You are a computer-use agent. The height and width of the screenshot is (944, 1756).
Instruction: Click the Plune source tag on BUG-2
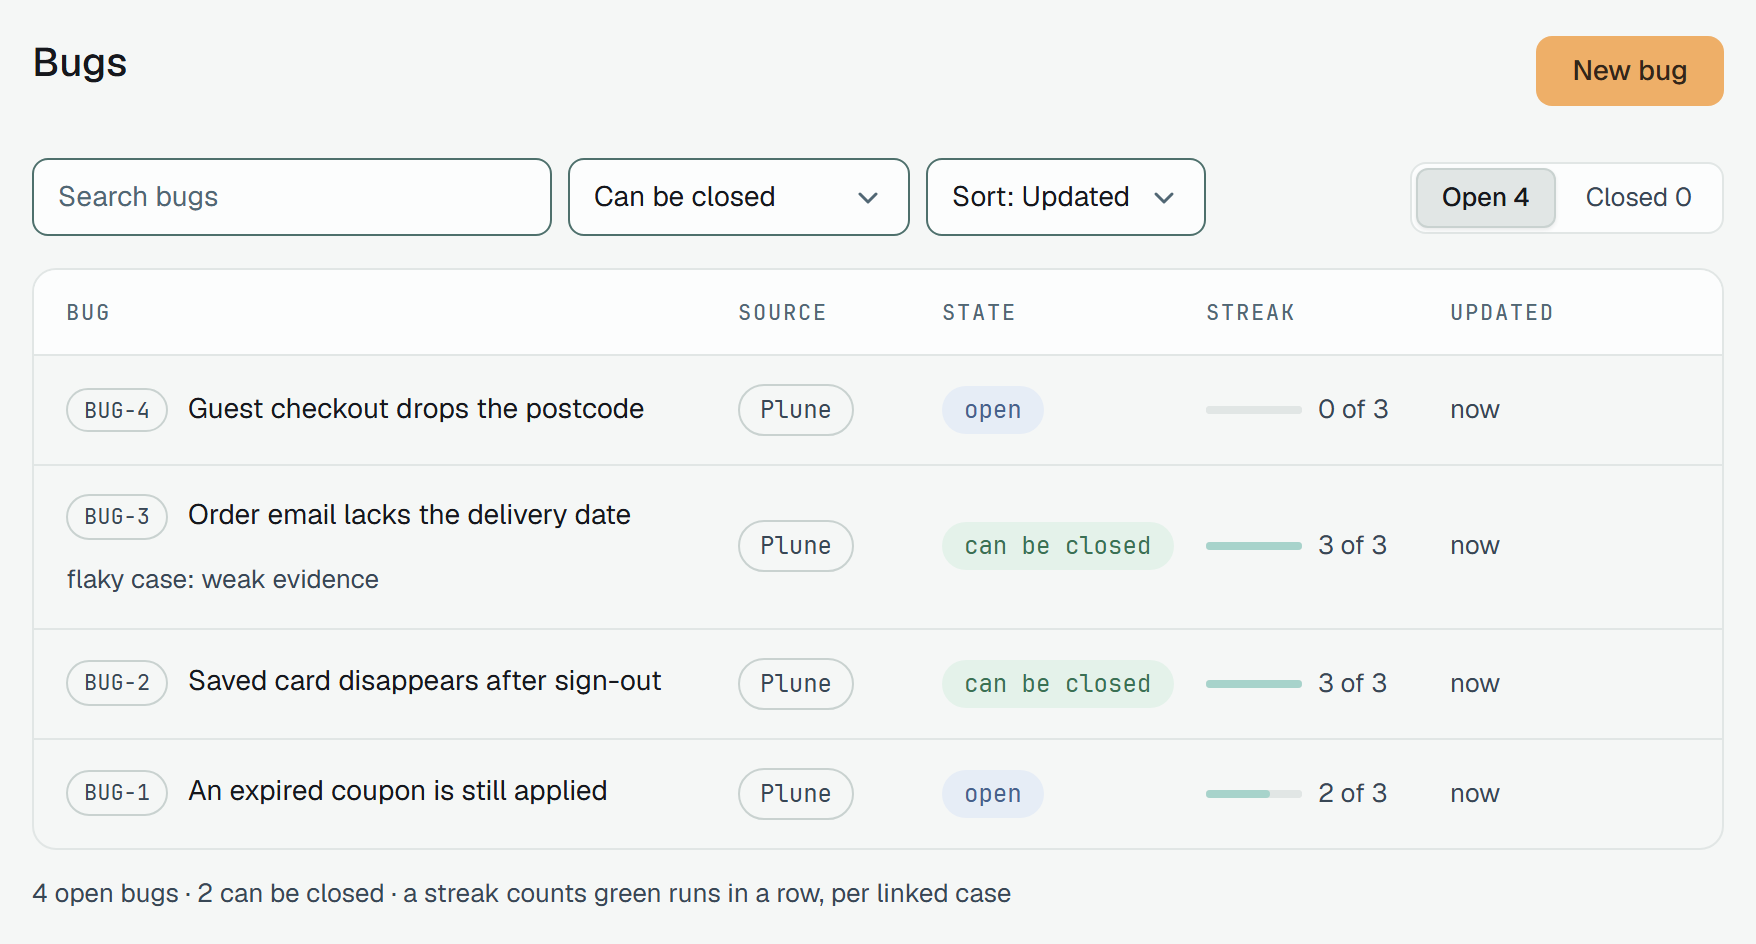(796, 684)
